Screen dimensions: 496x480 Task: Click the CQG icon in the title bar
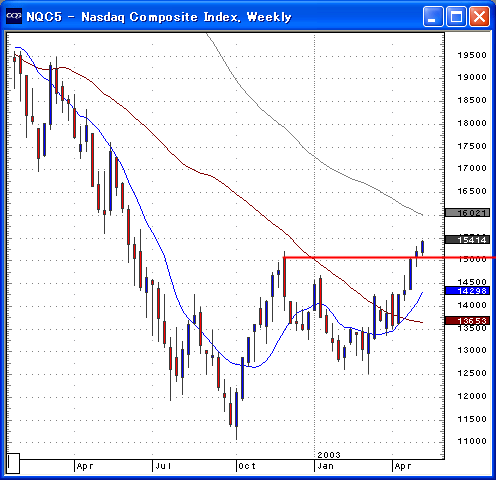click(14, 15)
